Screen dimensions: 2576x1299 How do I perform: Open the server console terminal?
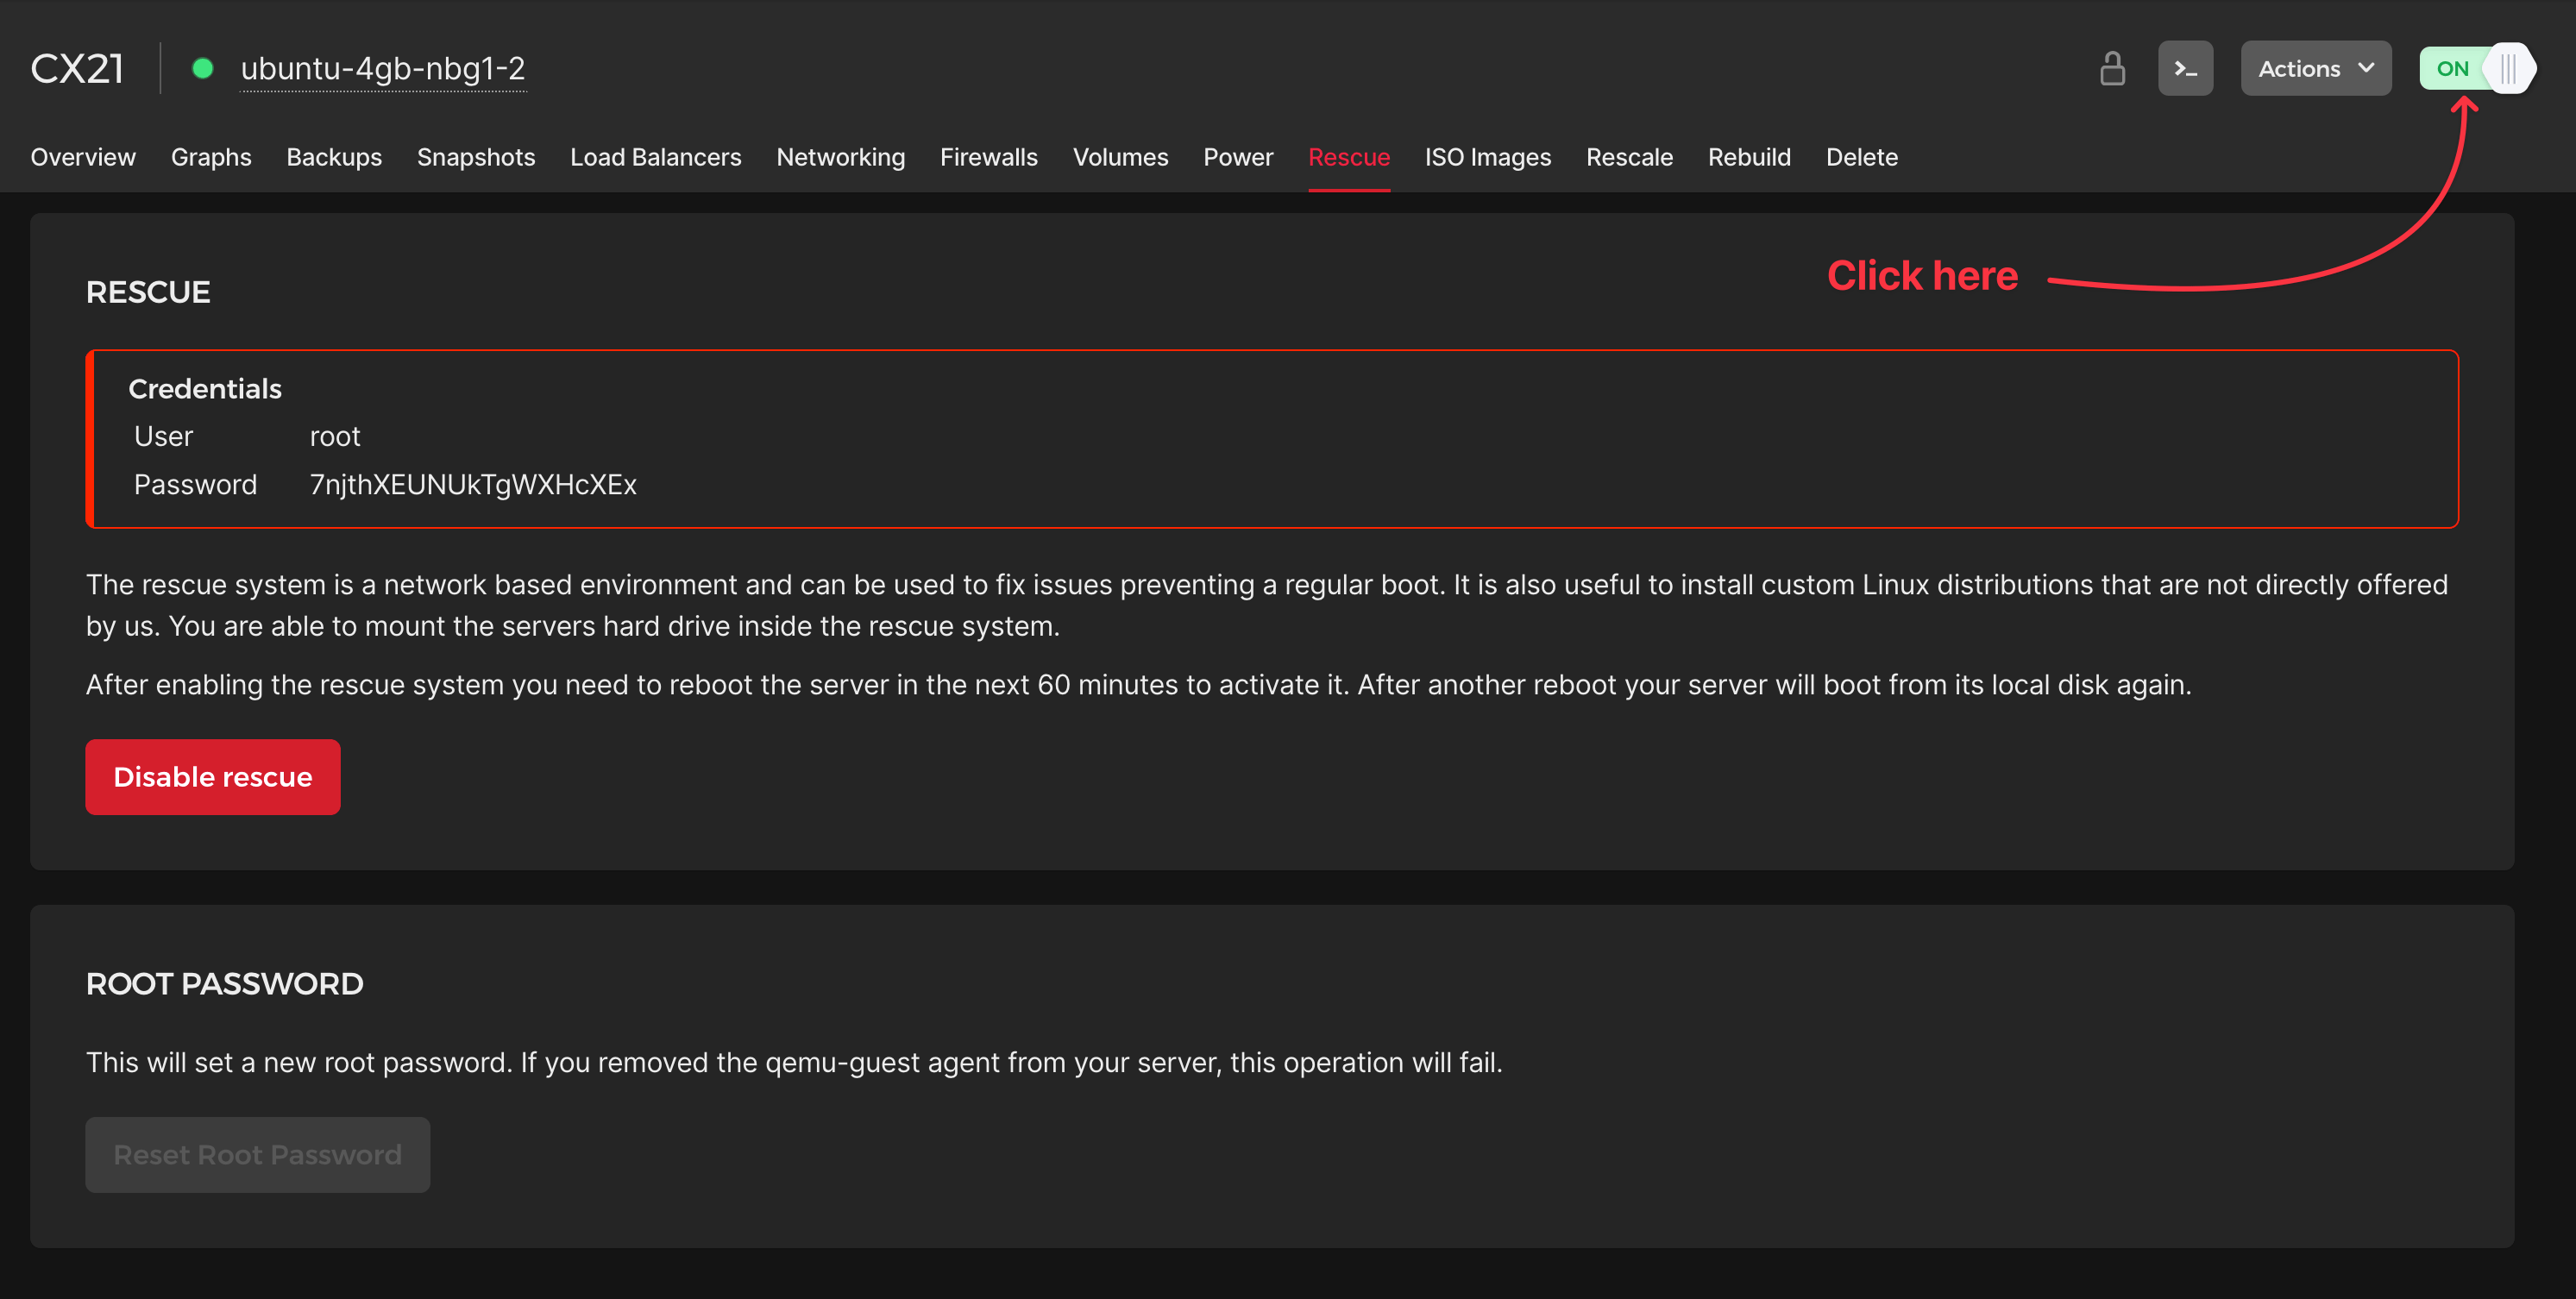click(x=2185, y=68)
